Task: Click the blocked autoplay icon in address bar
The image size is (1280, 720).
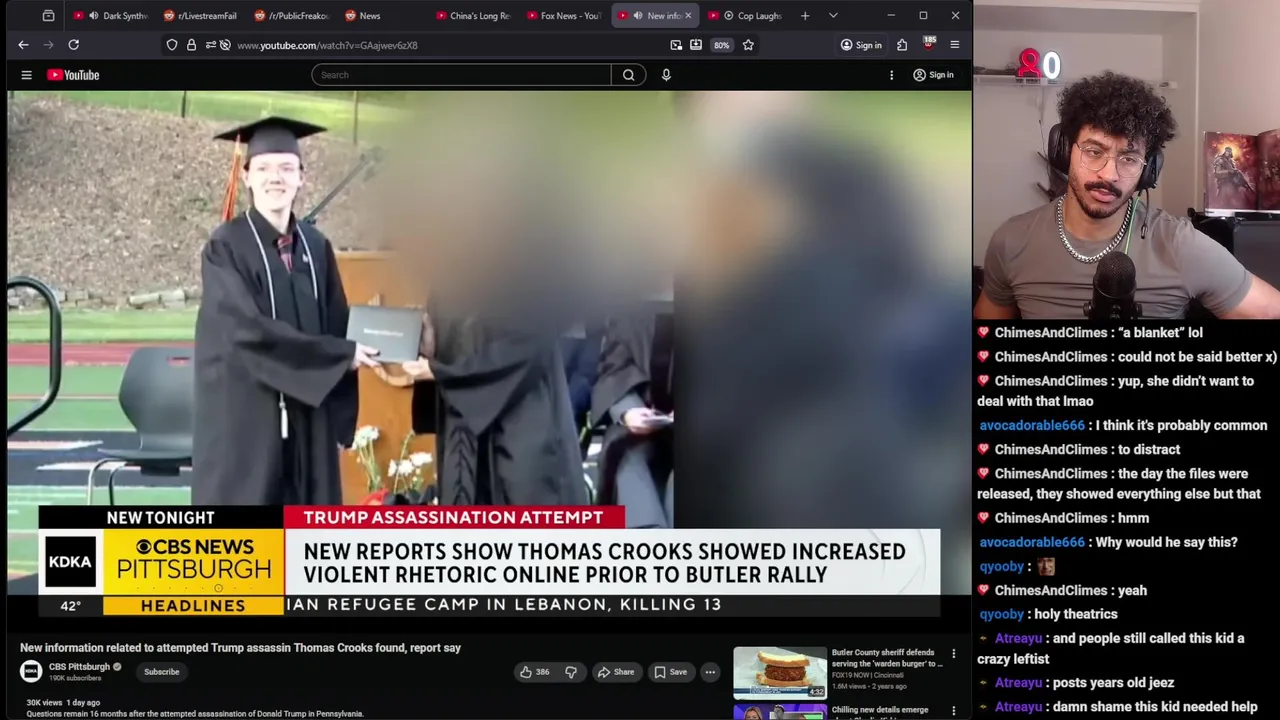Action: tap(225, 45)
